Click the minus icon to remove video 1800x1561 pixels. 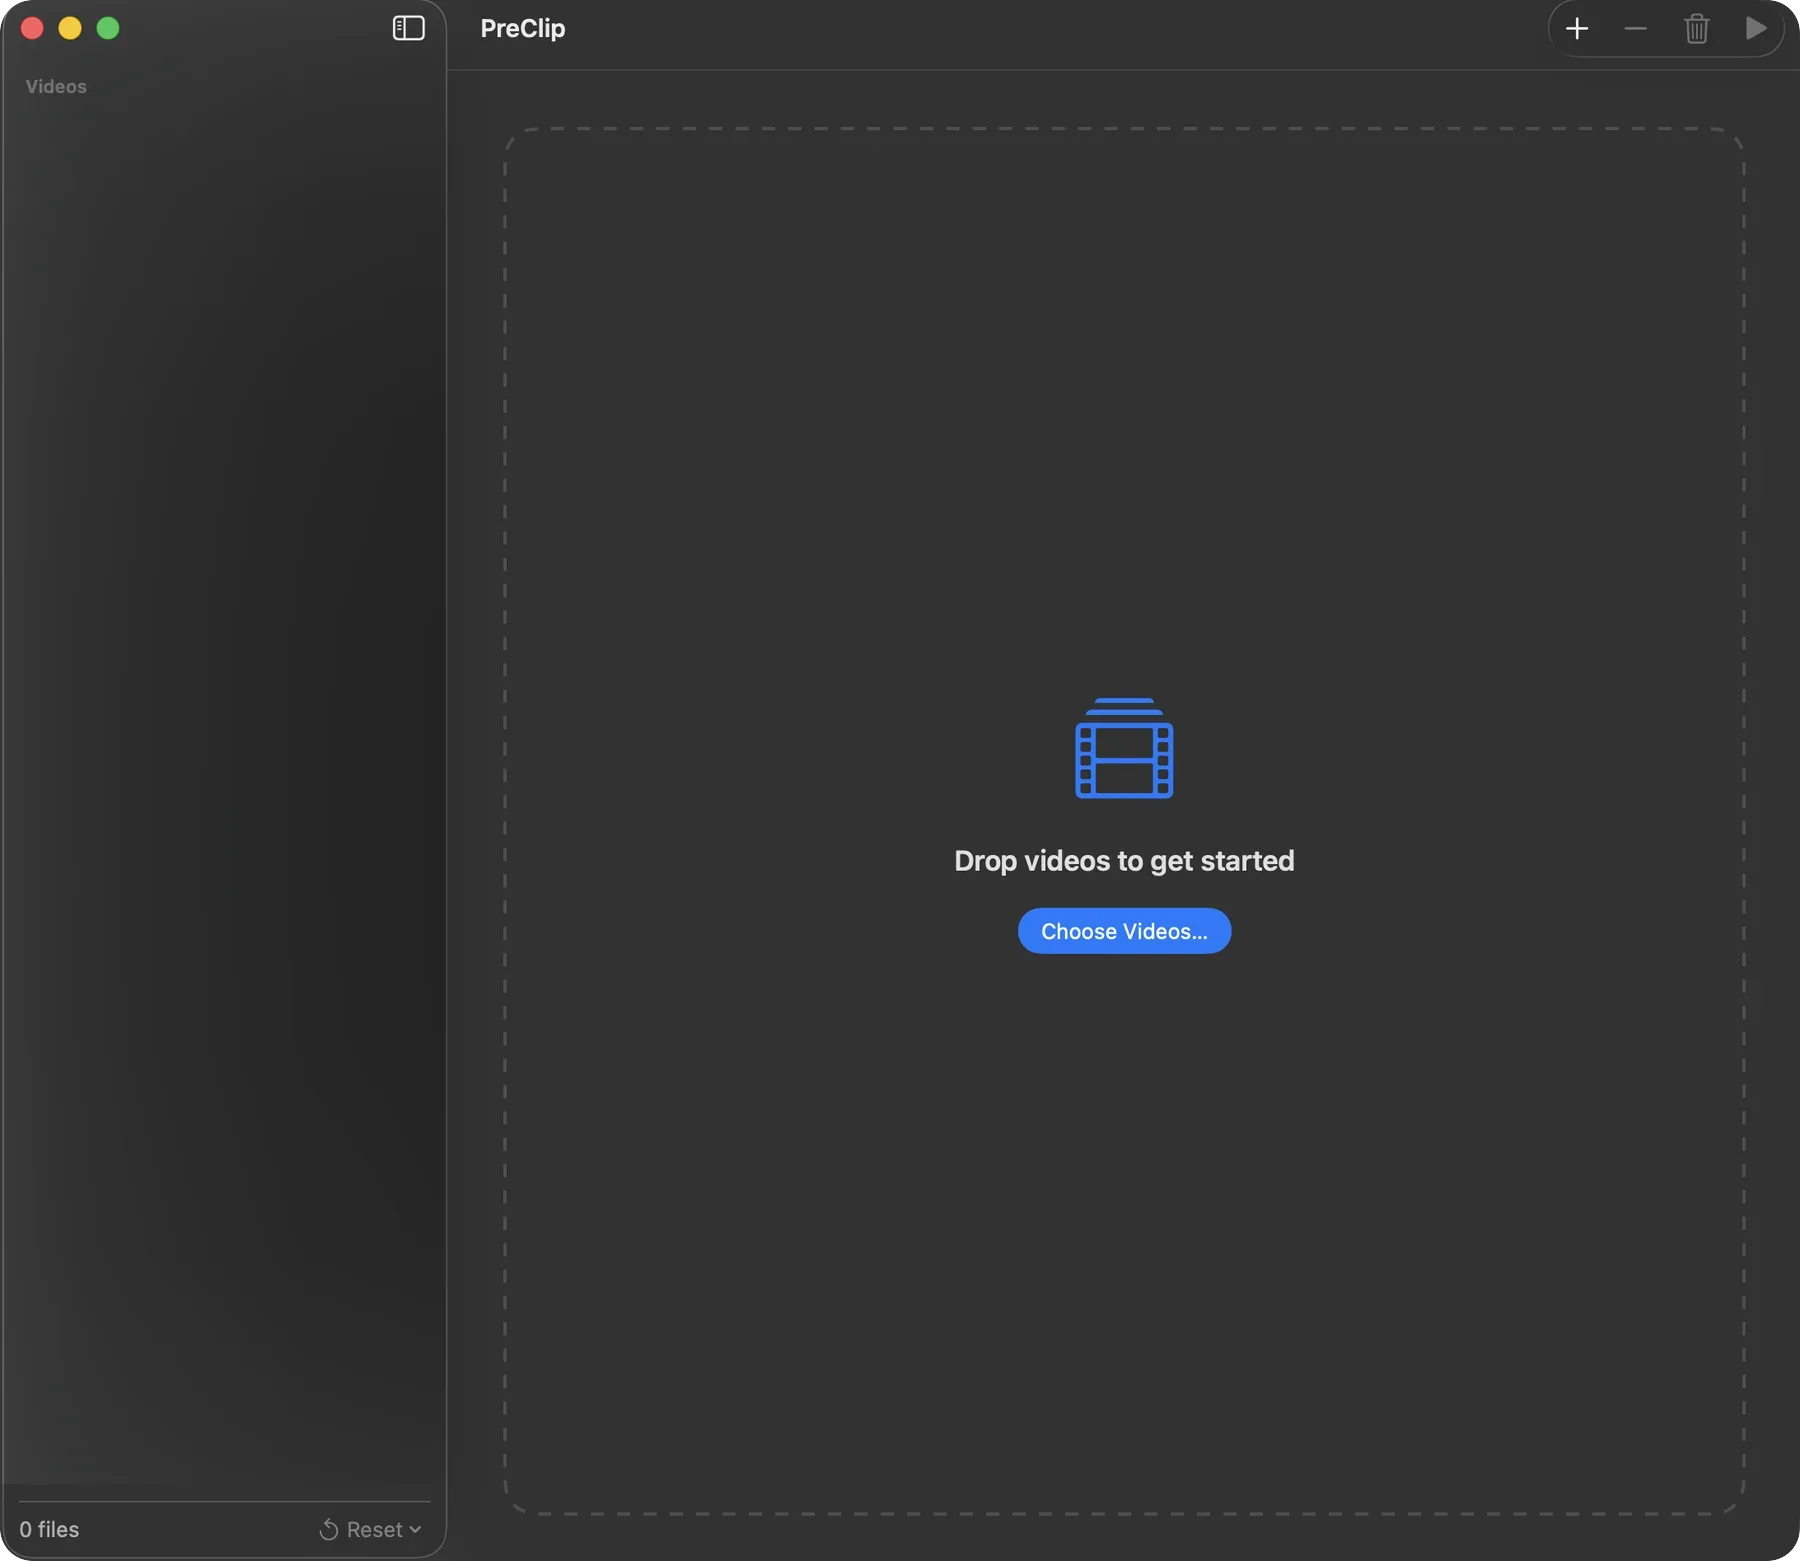coord(1636,28)
